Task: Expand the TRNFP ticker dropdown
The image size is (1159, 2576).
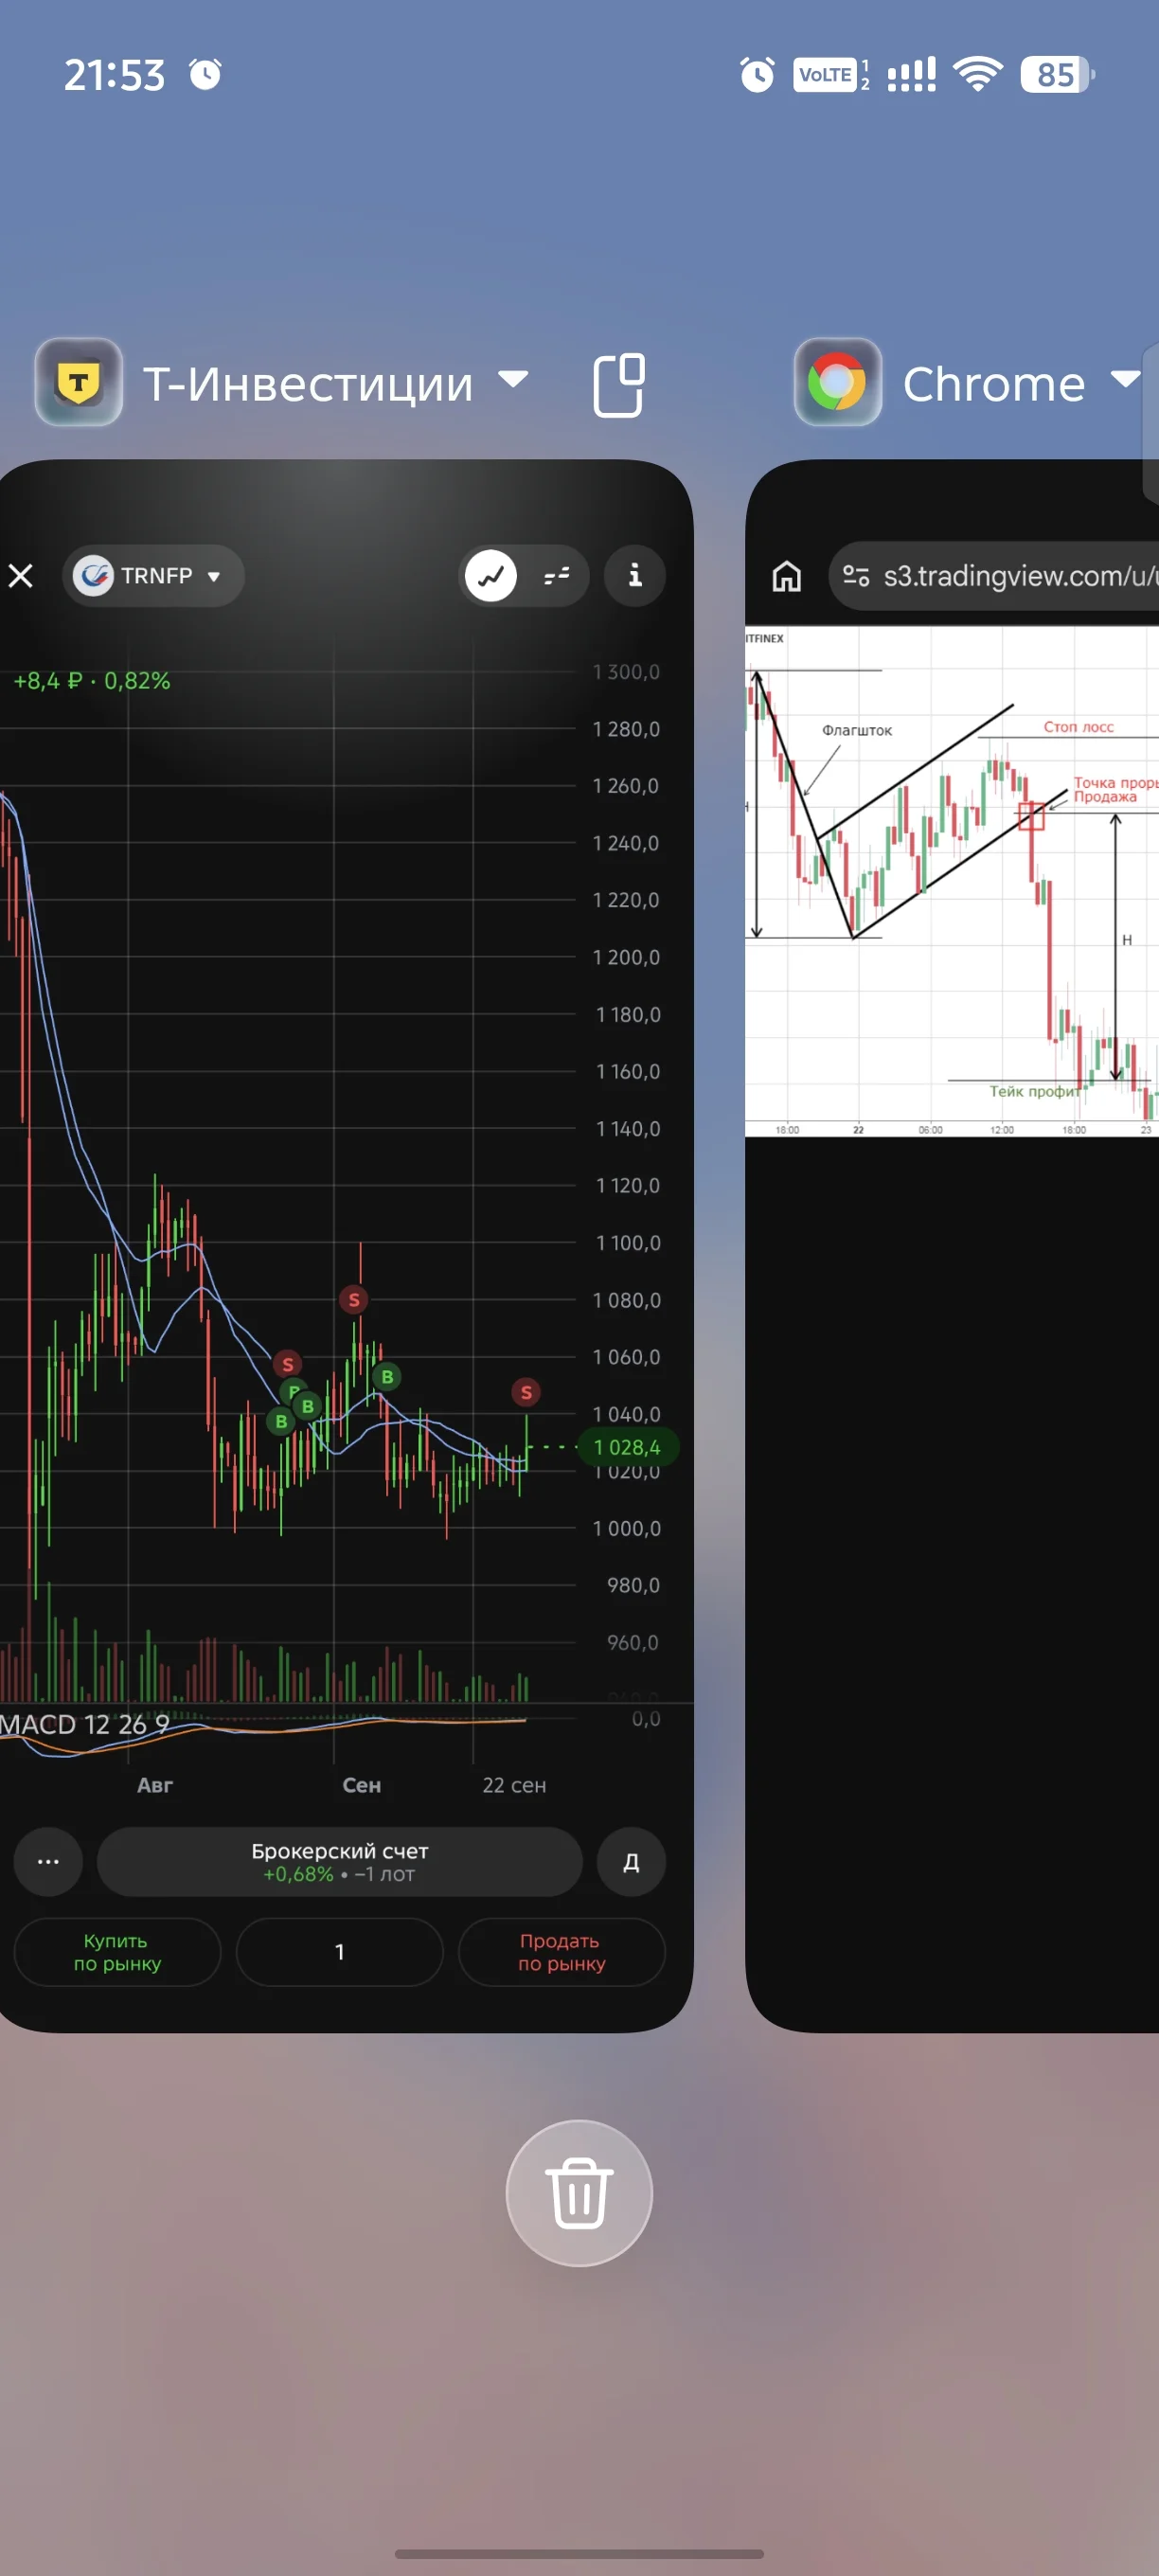Action: pyautogui.click(x=153, y=575)
